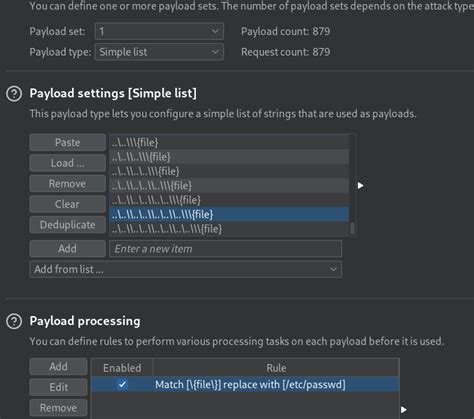Open Payload settings help icon
Viewport: 474px width, 419px height.
pos(14,94)
